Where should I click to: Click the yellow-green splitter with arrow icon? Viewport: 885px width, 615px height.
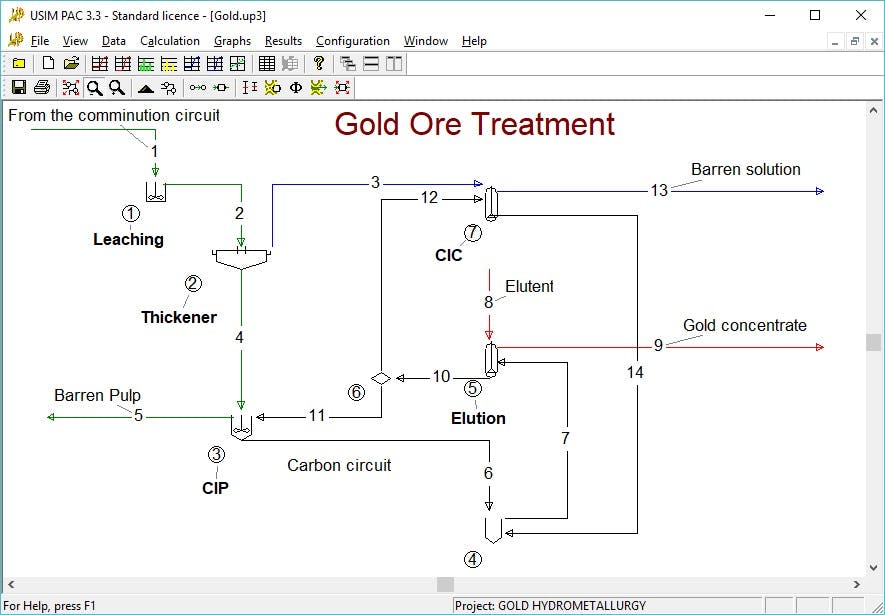point(318,87)
